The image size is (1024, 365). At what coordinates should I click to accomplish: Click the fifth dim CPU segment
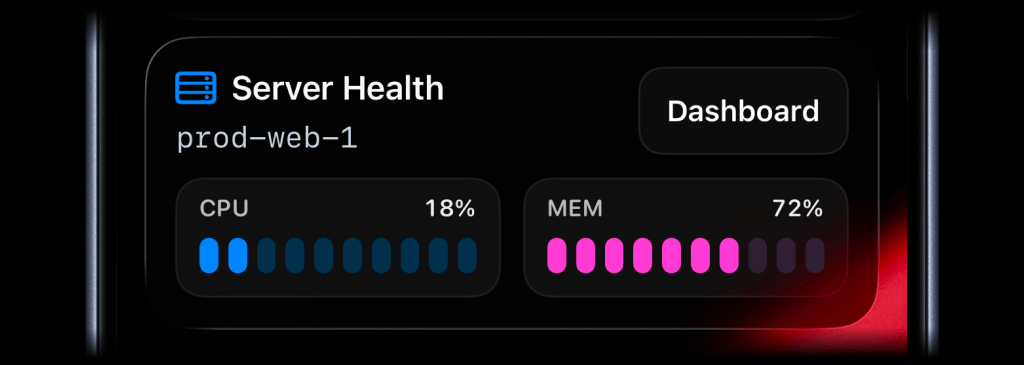(x=324, y=255)
